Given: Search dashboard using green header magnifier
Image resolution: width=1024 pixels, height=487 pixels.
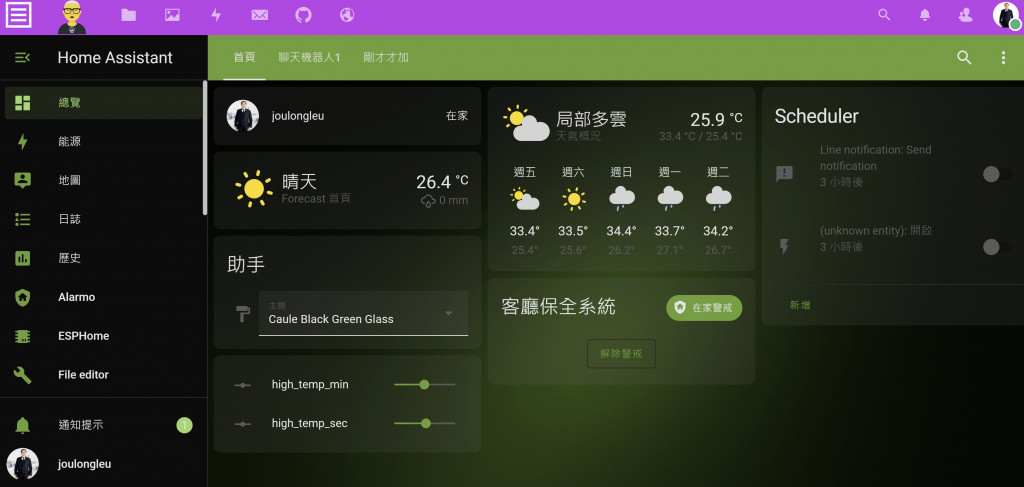Looking at the screenshot, I should (964, 57).
